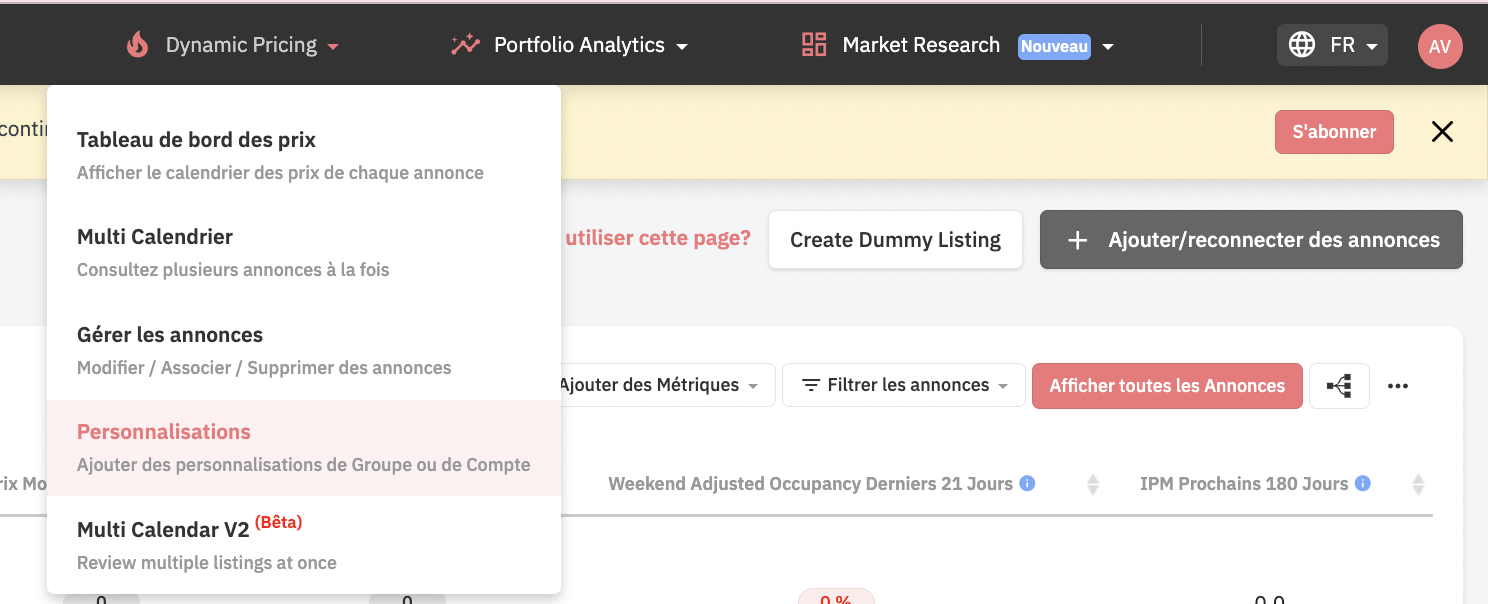The height and width of the screenshot is (604, 1488).
Task: Click info icon beside Weekend Adjusted Occupancy
Action: pos(1027,483)
